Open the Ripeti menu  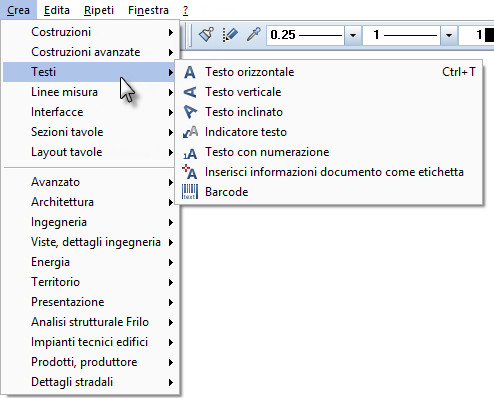coord(99,10)
